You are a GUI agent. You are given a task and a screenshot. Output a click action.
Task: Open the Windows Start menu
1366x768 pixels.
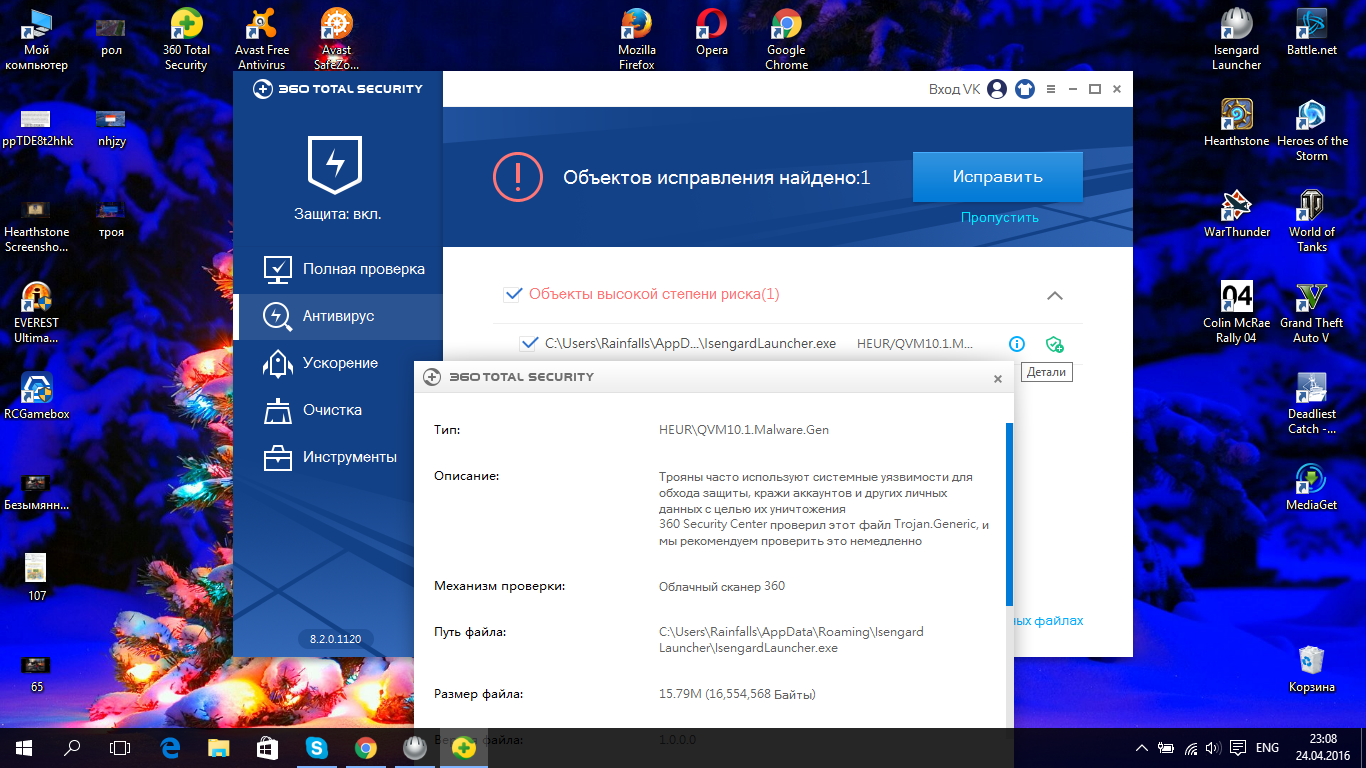pyautogui.click(x=24, y=748)
